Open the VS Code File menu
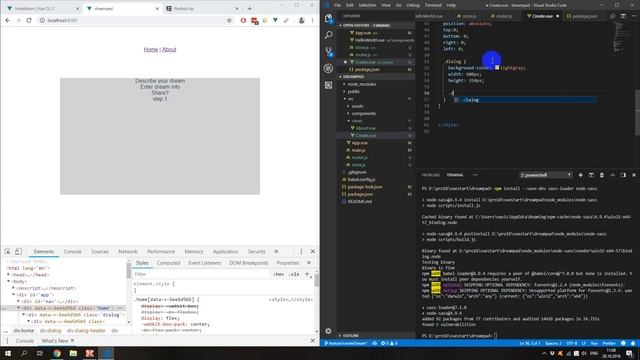The height and width of the screenshot is (360, 640). pyautogui.click(x=338, y=5)
